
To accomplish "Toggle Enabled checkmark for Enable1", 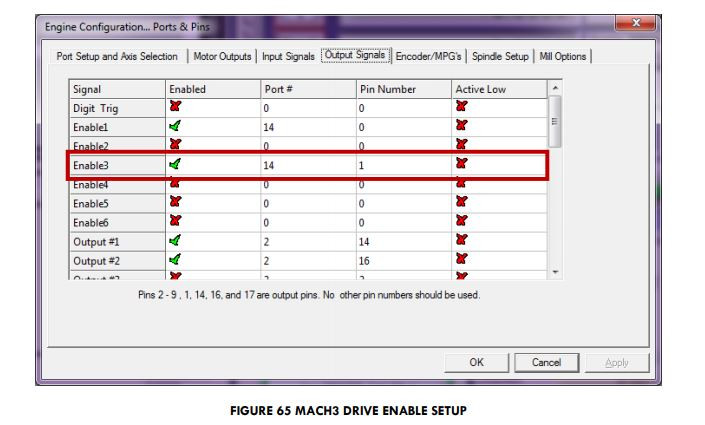I will coord(175,125).
